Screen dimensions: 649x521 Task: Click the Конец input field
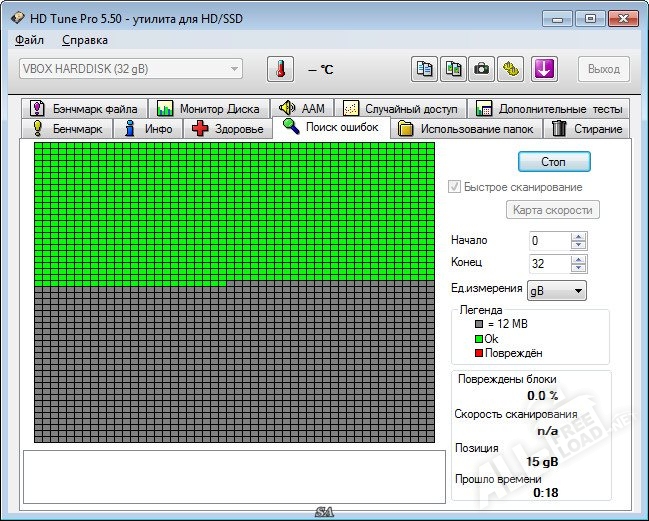click(x=548, y=264)
